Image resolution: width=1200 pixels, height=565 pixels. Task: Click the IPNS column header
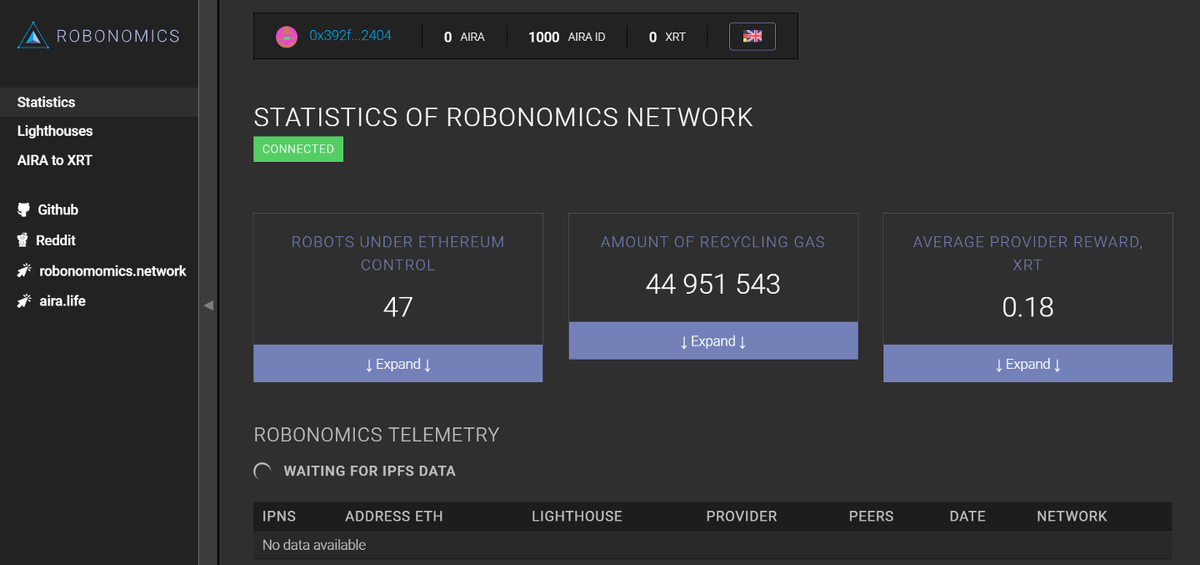tap(279, 516)
